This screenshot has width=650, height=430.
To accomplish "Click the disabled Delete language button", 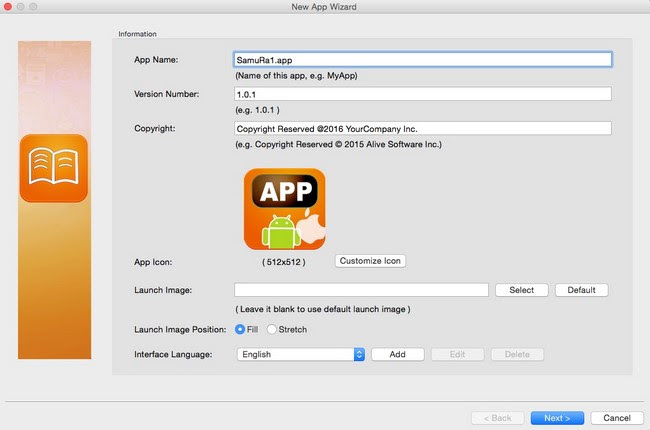I will coord(517,354).
